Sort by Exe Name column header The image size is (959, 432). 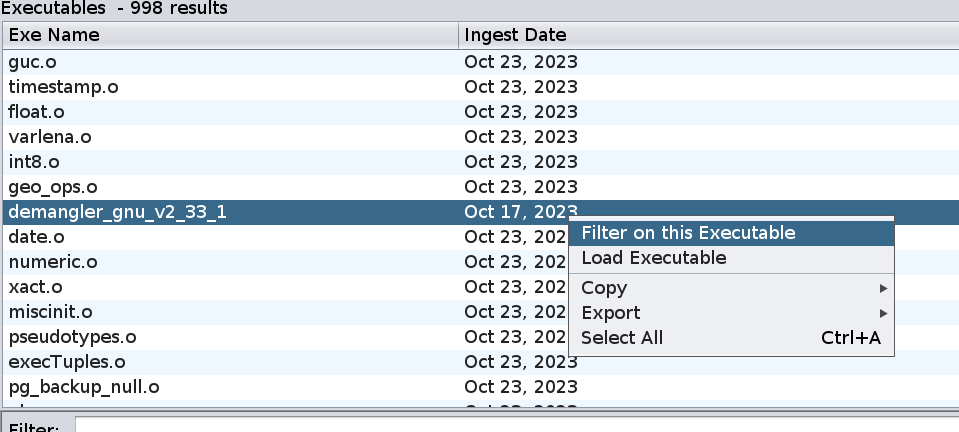(230, 35)
